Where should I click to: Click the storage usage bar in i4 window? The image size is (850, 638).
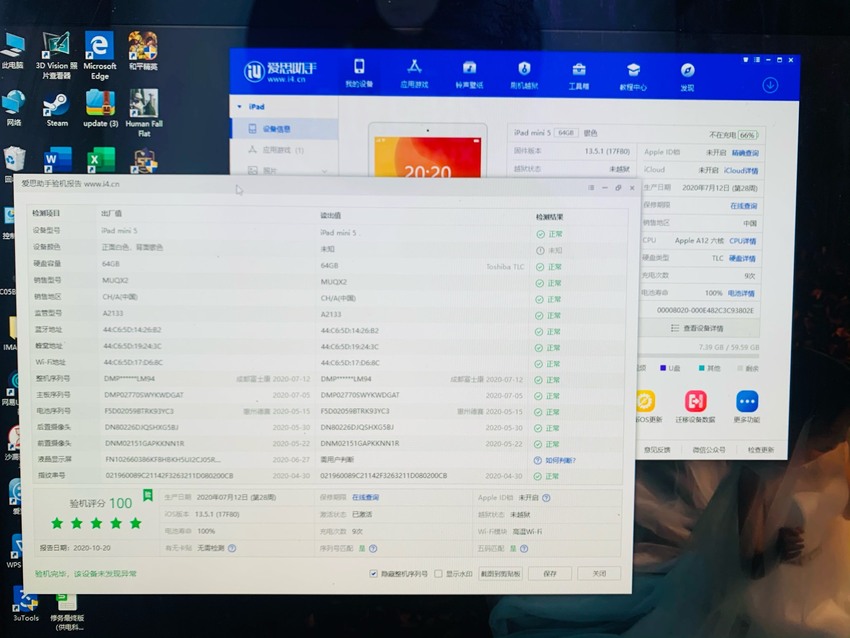coord(699,356)
